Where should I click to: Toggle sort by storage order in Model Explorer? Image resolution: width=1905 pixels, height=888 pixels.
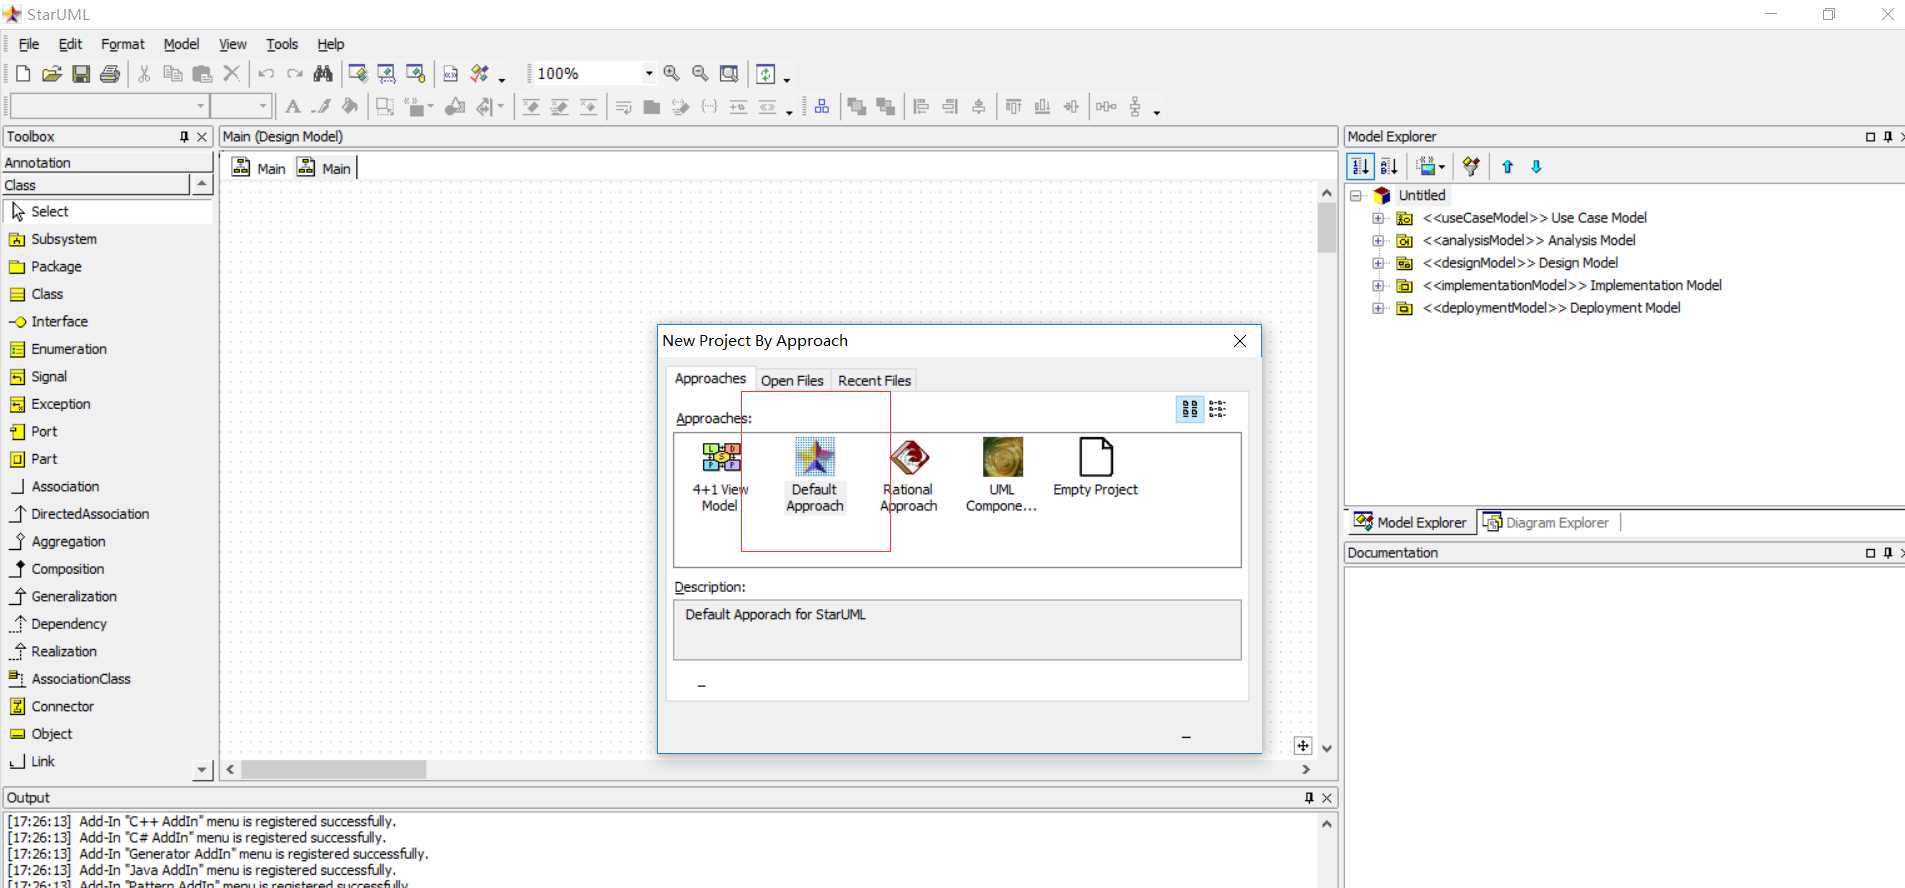click(x=1360, y=167)
